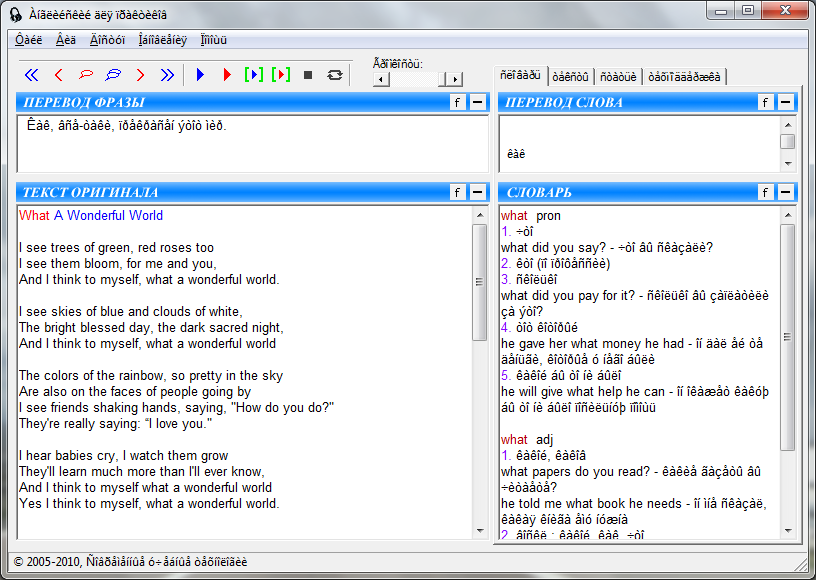Click example 'what papers do you read?' in dictionary
The image size is (819, 580).
pyautogui.click(x=578, y=472)
